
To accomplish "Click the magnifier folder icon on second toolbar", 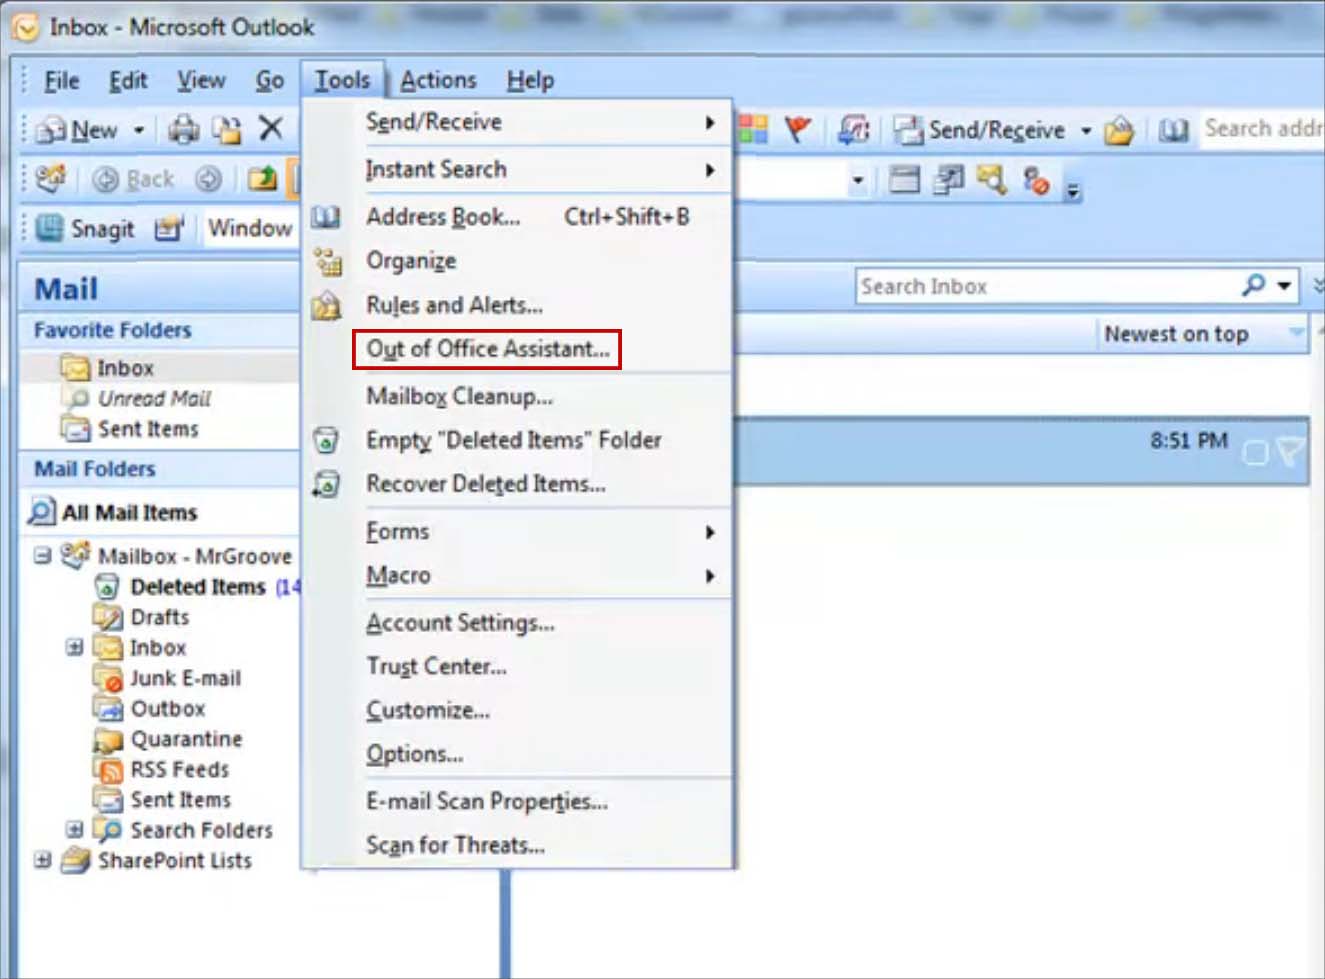I will tap(991, 180).
